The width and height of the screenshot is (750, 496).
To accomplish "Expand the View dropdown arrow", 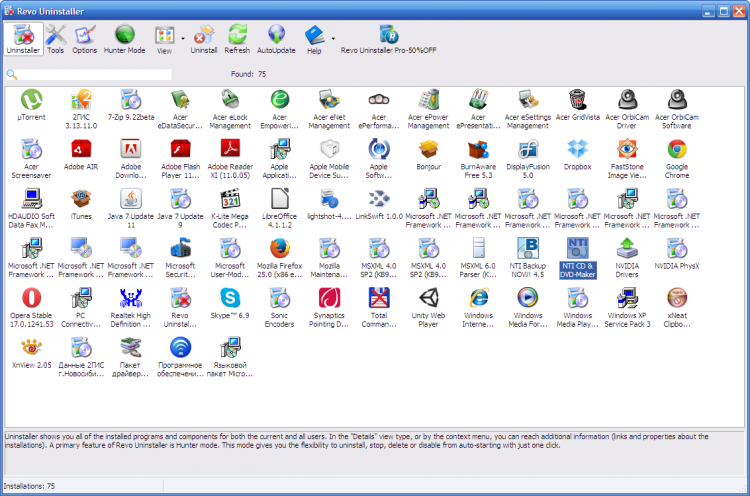I will 183,38.
